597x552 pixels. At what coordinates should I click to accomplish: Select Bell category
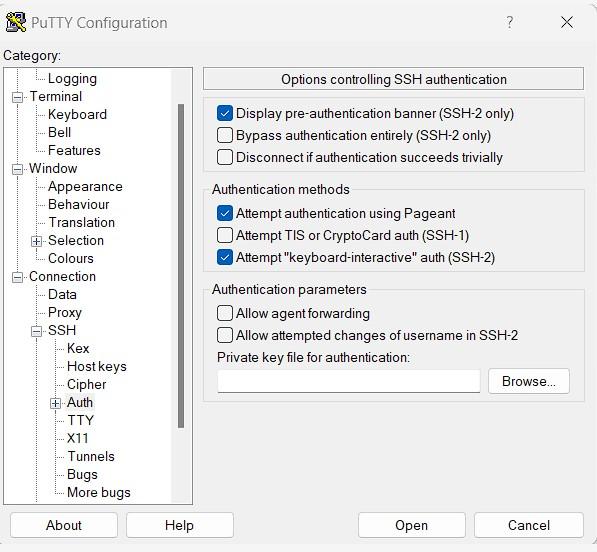59,132
